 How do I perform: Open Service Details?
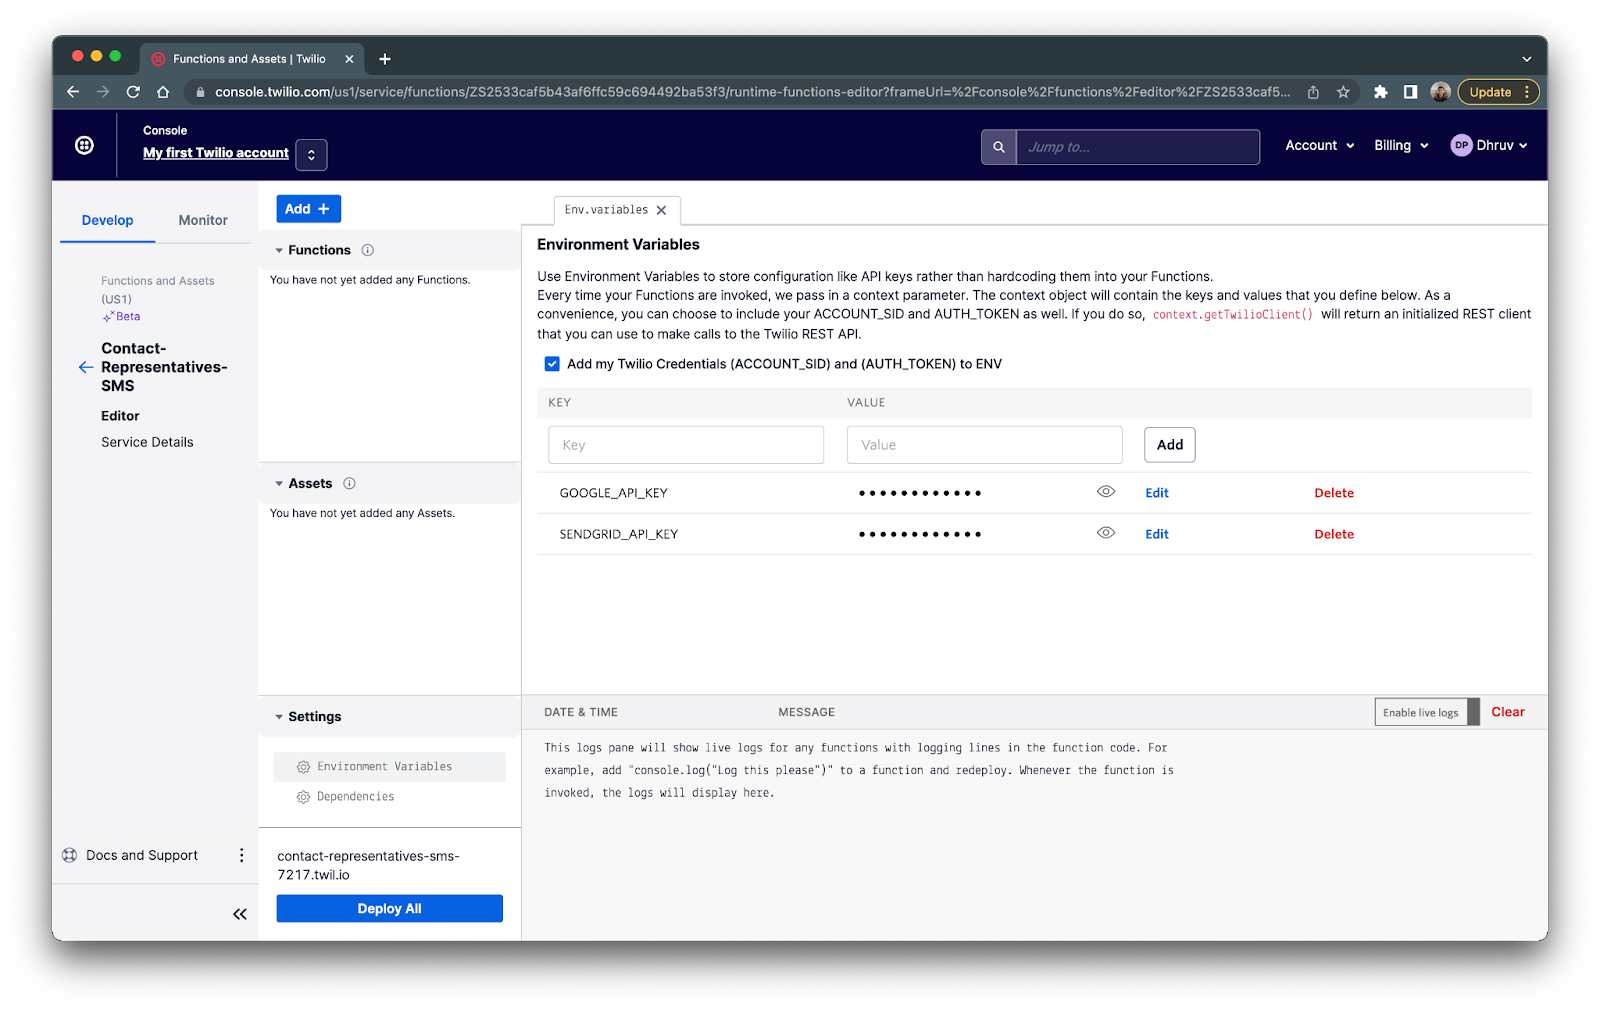pyautogui.click(x=147, y=442)
